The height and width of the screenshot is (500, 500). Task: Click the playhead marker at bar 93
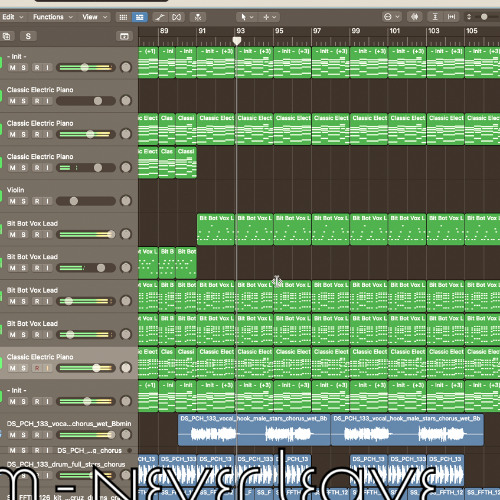237,41
